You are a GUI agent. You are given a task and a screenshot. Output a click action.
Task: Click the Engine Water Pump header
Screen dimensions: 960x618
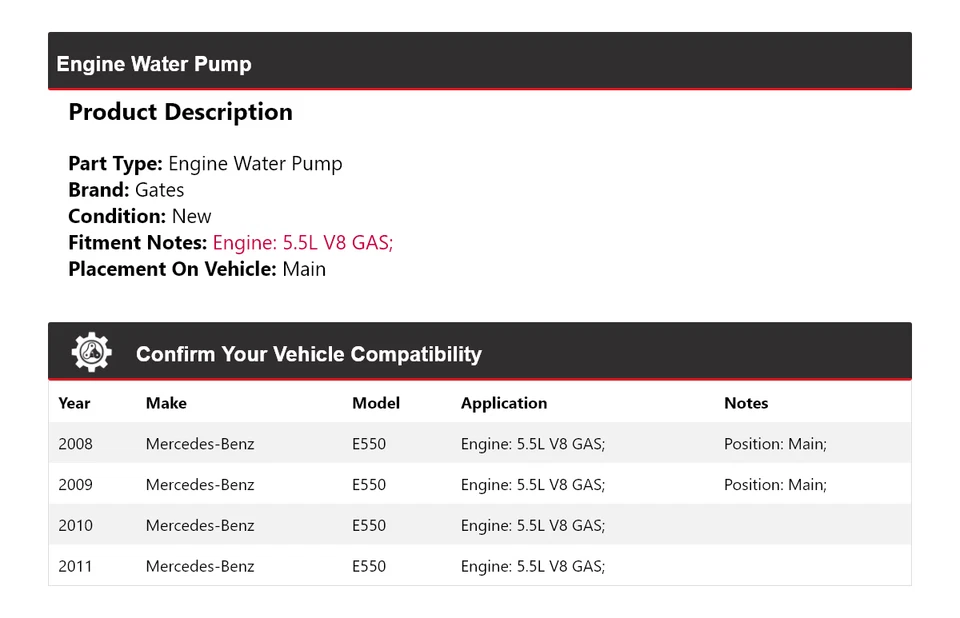click(154, 64)
